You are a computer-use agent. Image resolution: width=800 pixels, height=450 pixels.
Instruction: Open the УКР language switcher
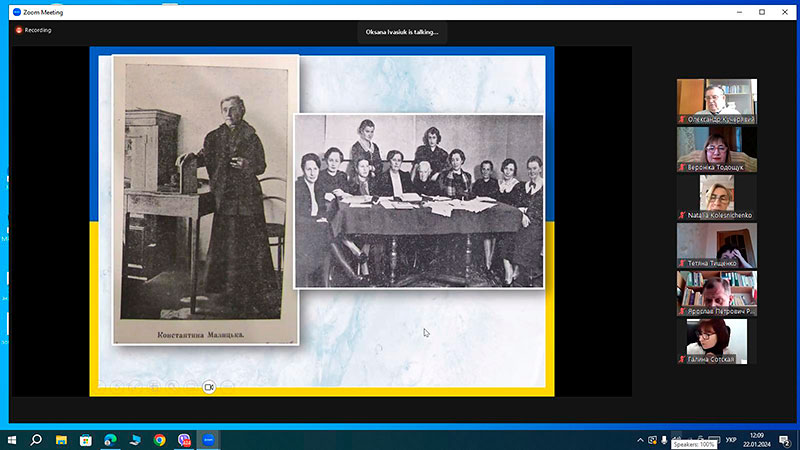[731, 440]
